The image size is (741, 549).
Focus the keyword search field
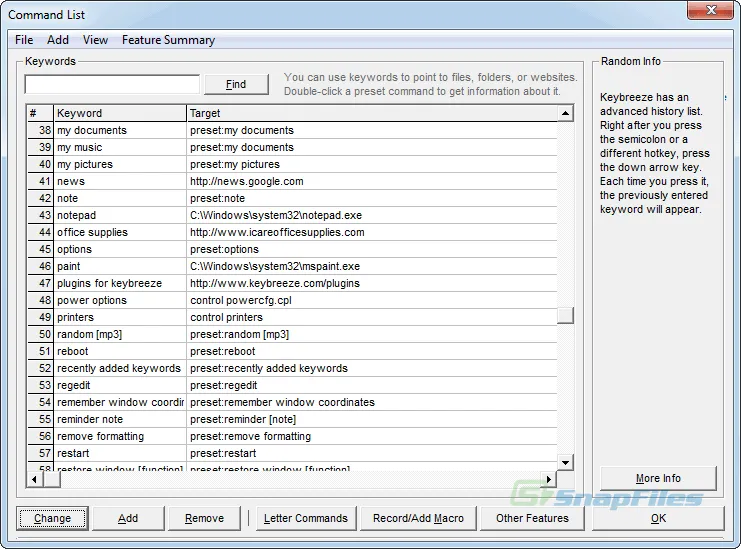click(x=112, y=85)
